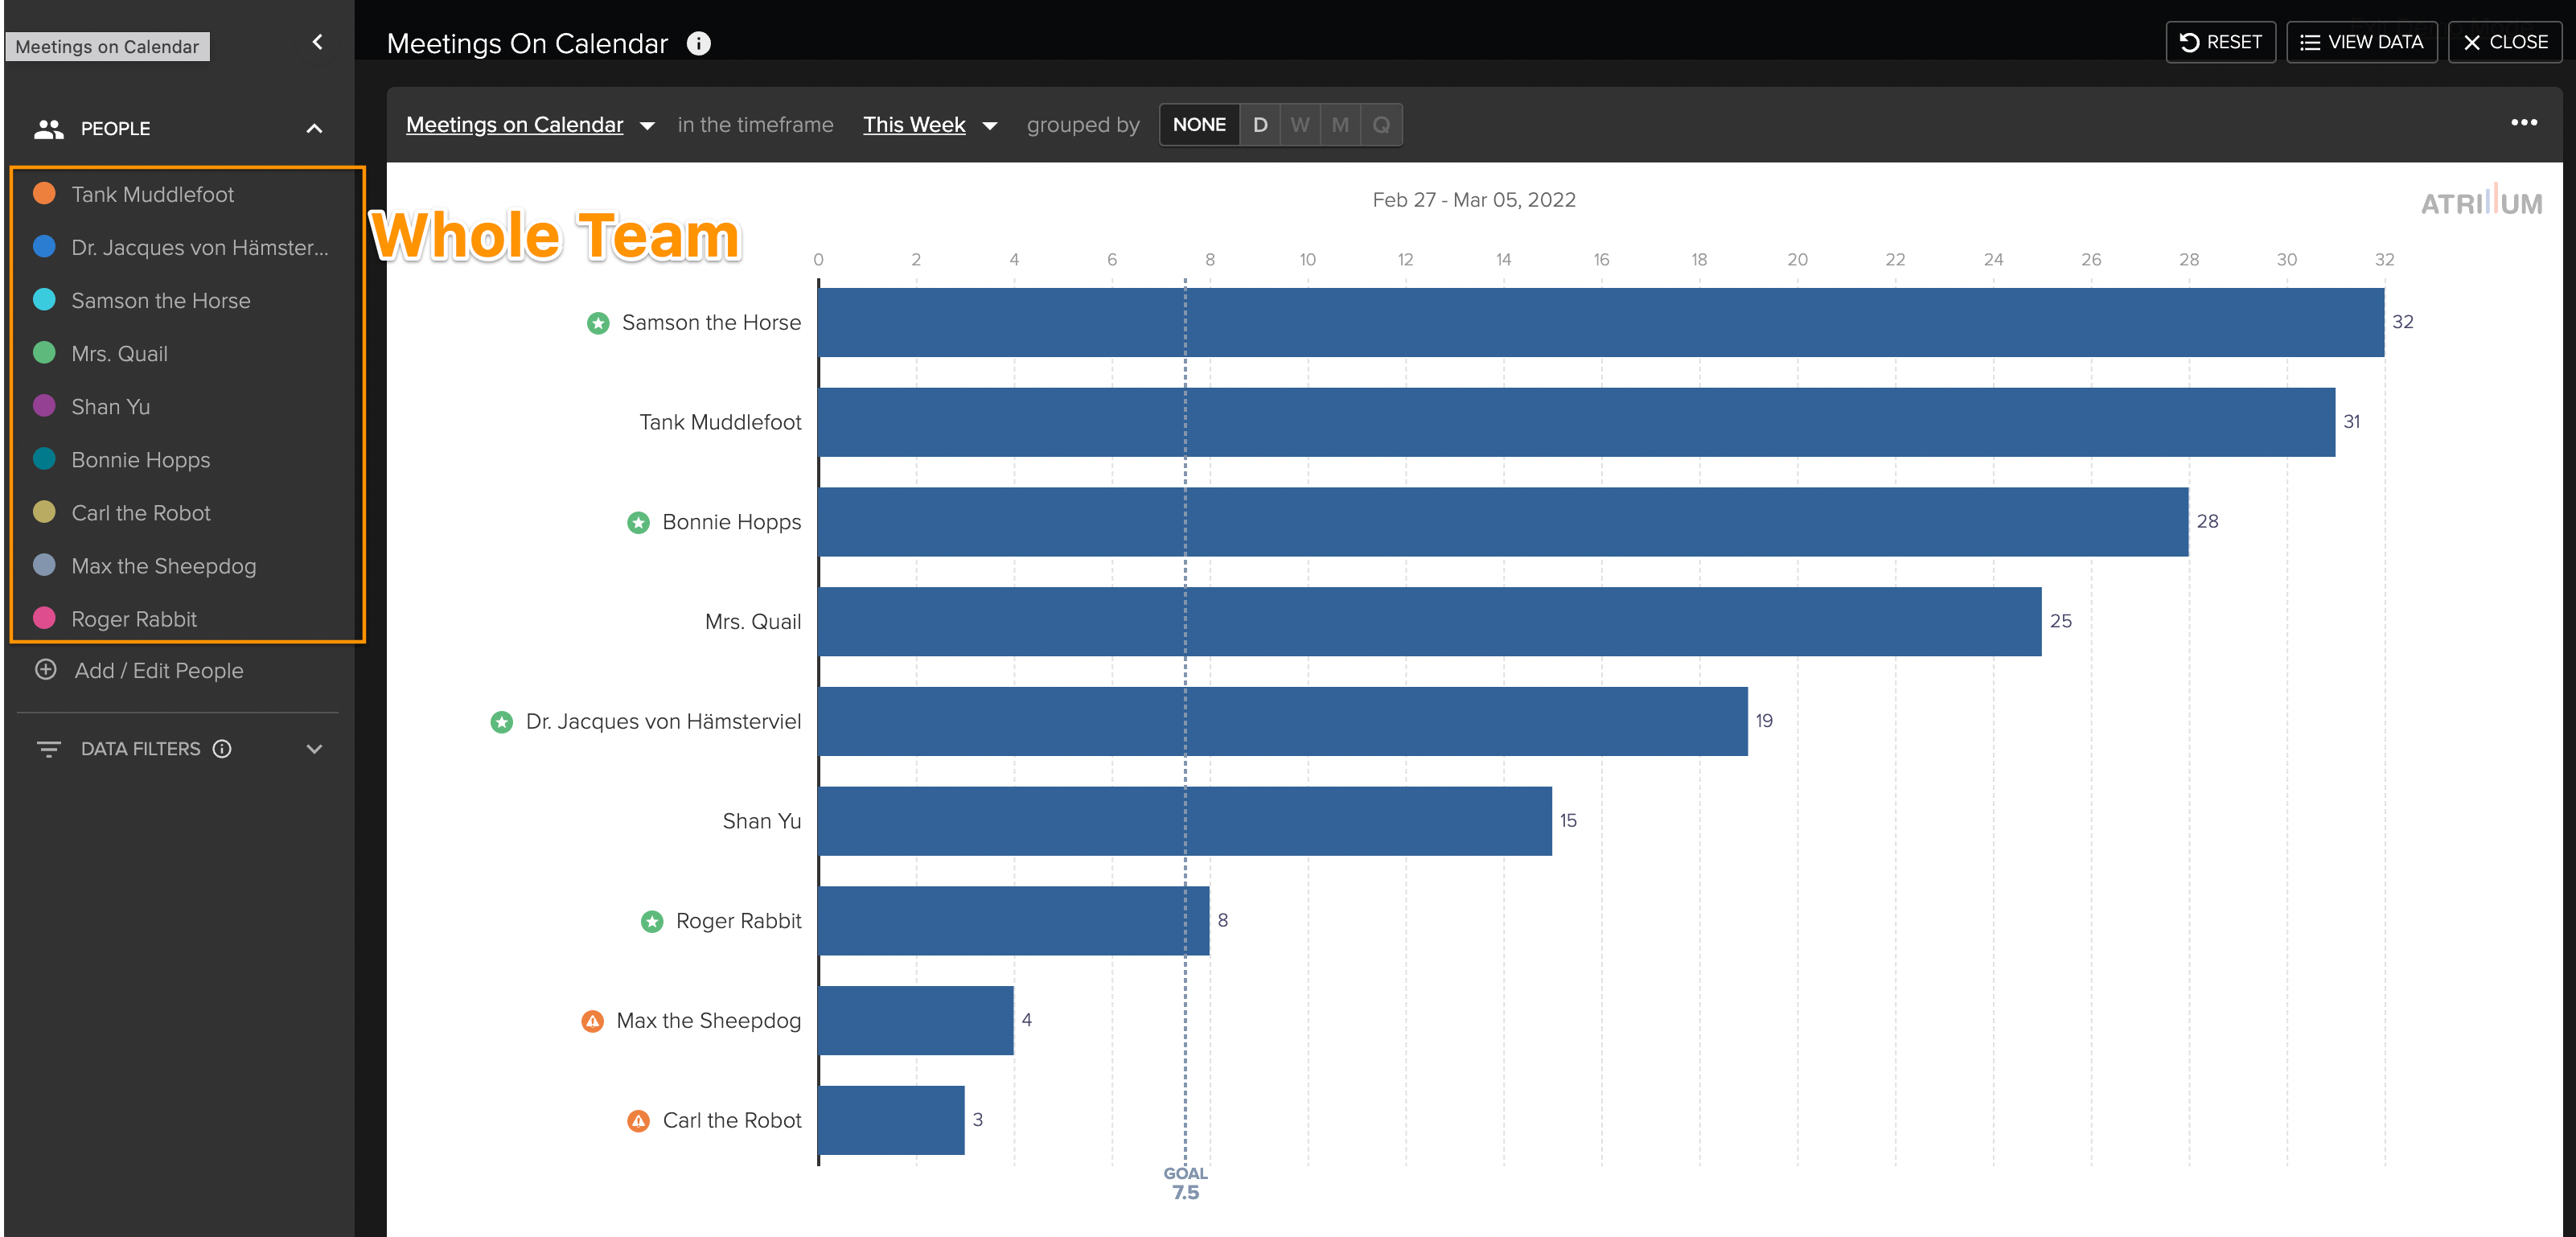This screenshot has width=2576, height=1237.
Task: Click Samson the Horse's cyan color dot
Action: click(44, 299)
